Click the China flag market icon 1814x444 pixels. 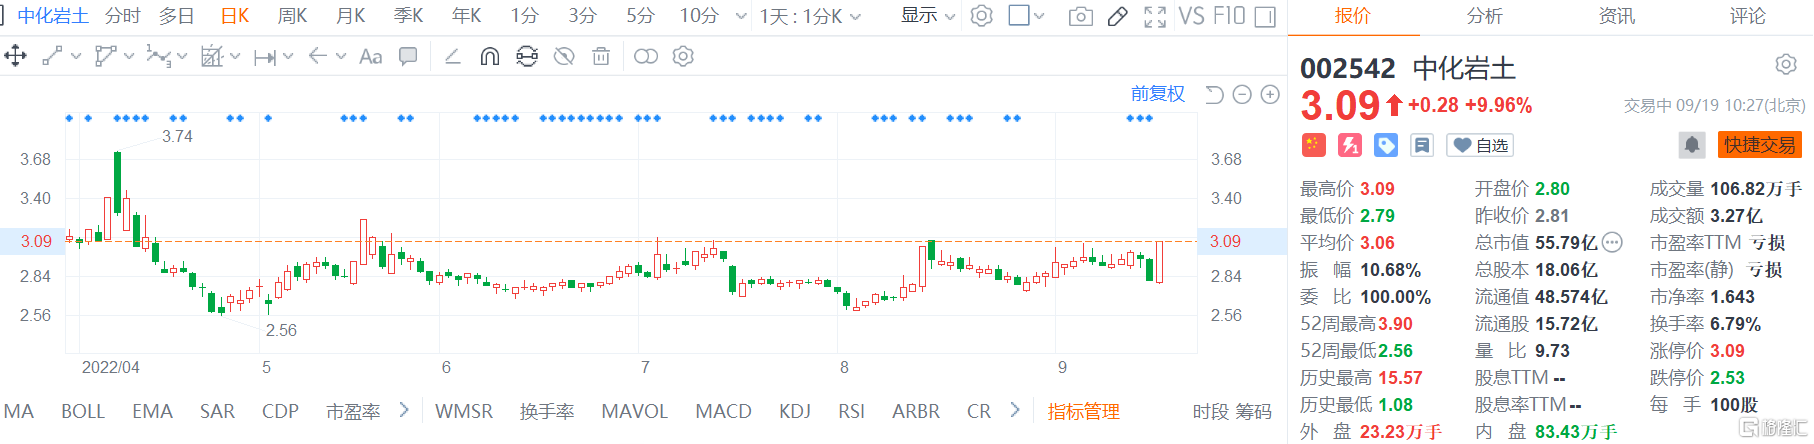coord(1313,145)
